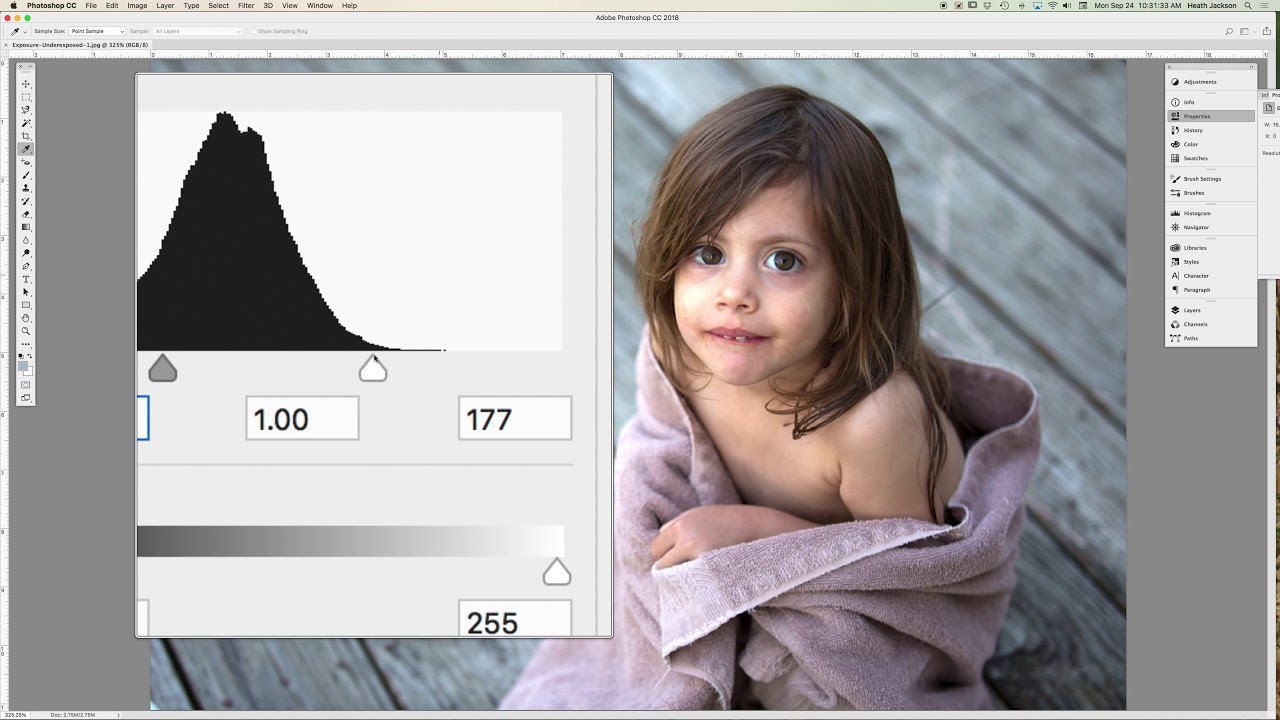The height and width of the screenshot is (720, 1280).
Task: Select the Rectangular Marquee tool
Action: [26, 96]
